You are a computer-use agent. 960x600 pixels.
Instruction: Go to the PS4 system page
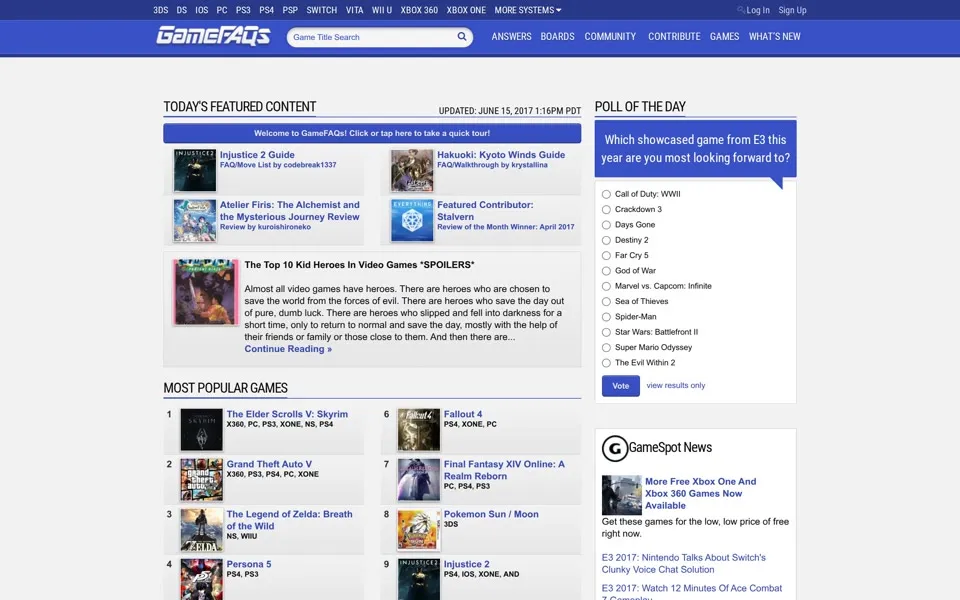click(x=266, y=10)
